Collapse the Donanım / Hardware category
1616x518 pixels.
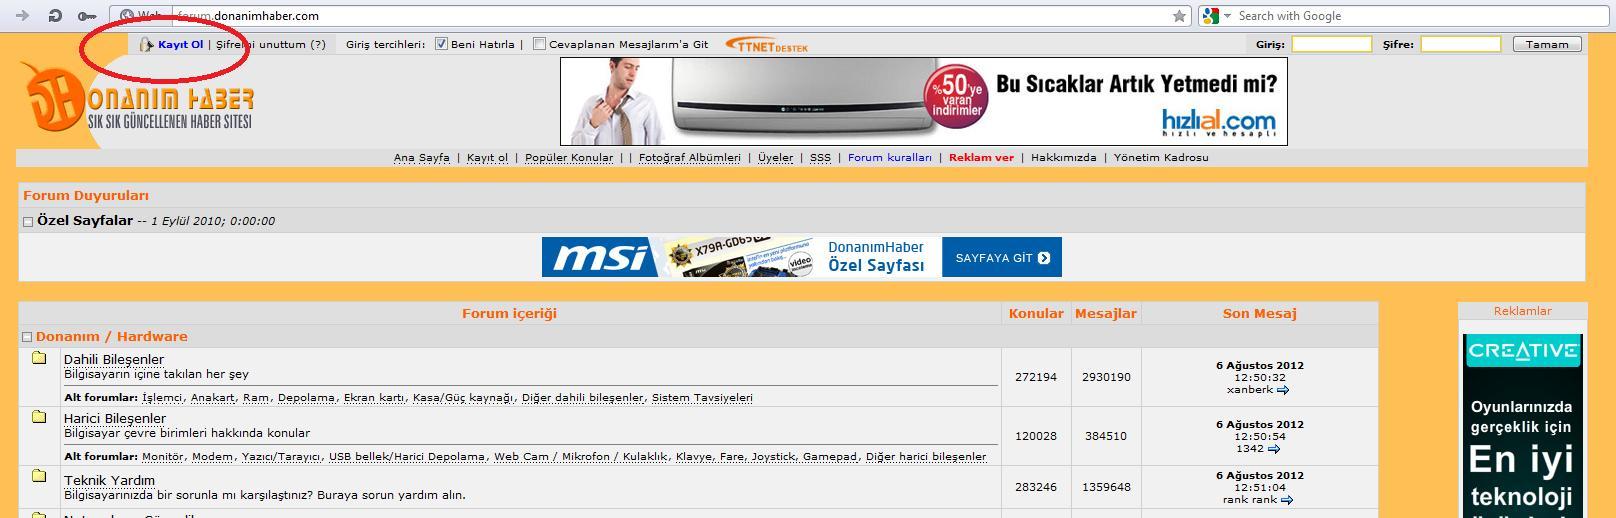click(27, 337)
